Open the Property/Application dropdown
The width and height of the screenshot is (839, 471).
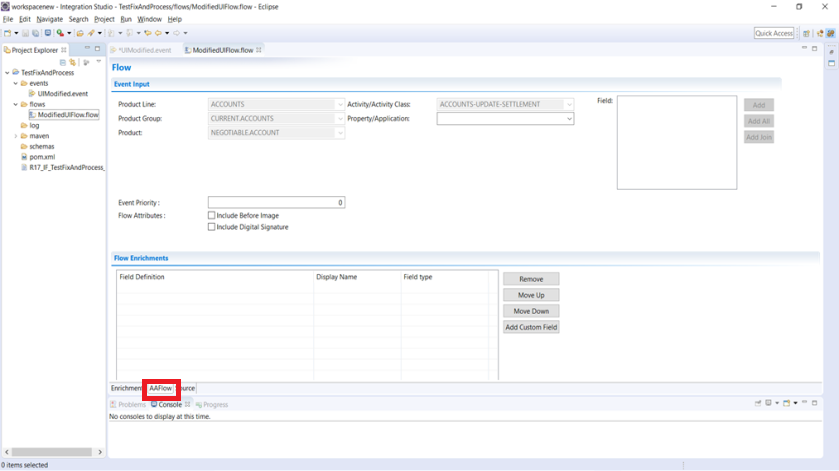click(x=505, y=119)
